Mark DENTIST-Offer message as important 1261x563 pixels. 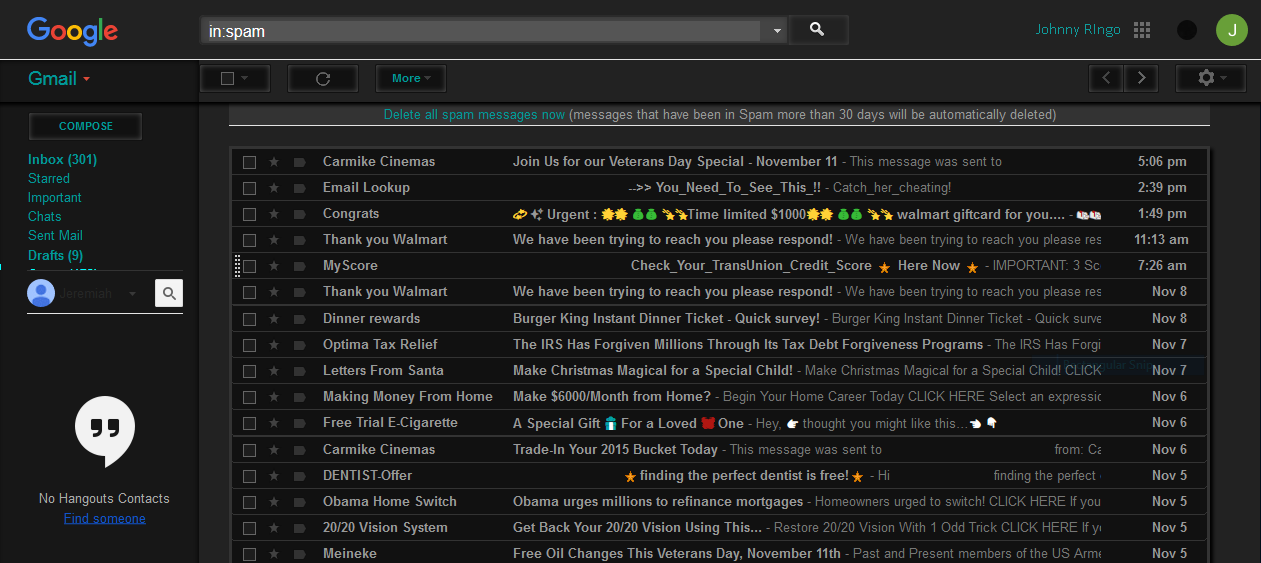click(x=299, y=475)
